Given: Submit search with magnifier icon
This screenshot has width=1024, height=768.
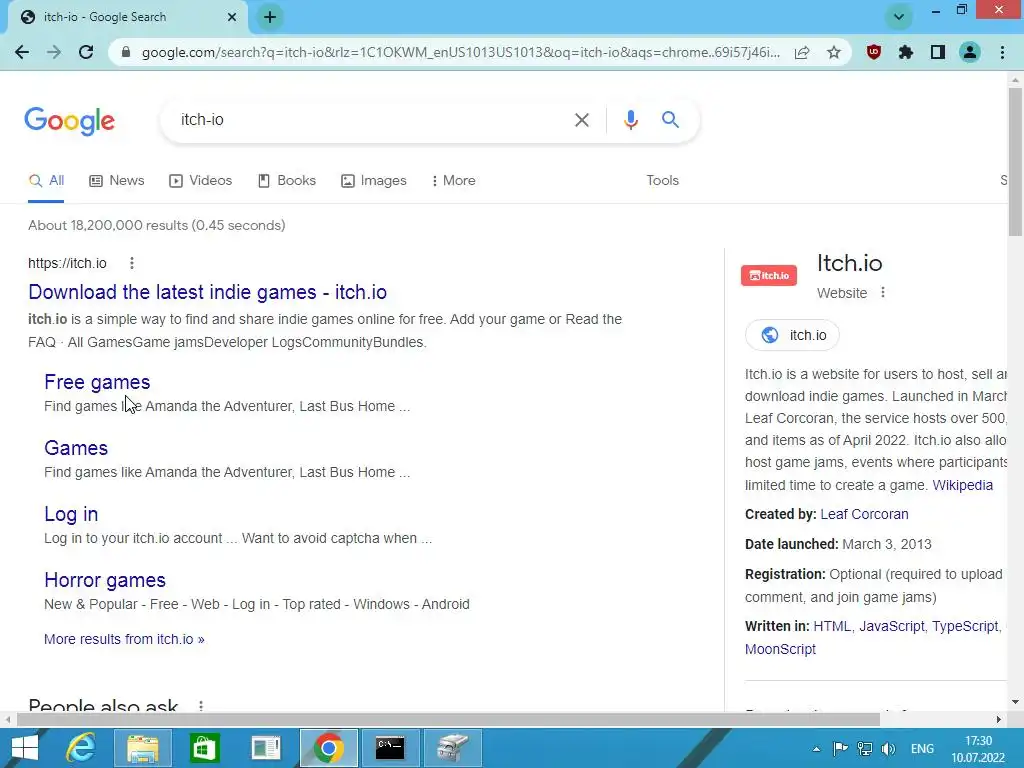Looking at the screenshot, I should click(670, 120).
